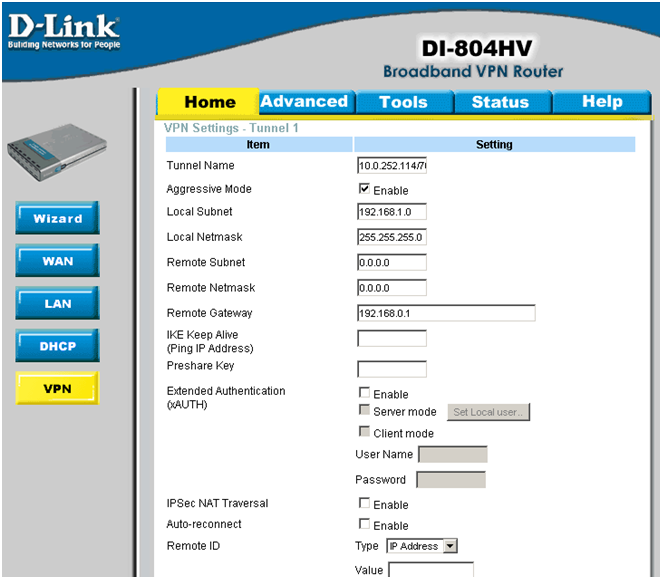Focus the Preshare Key field
Screen dimensions: 662x579
[x=392, y=369]
